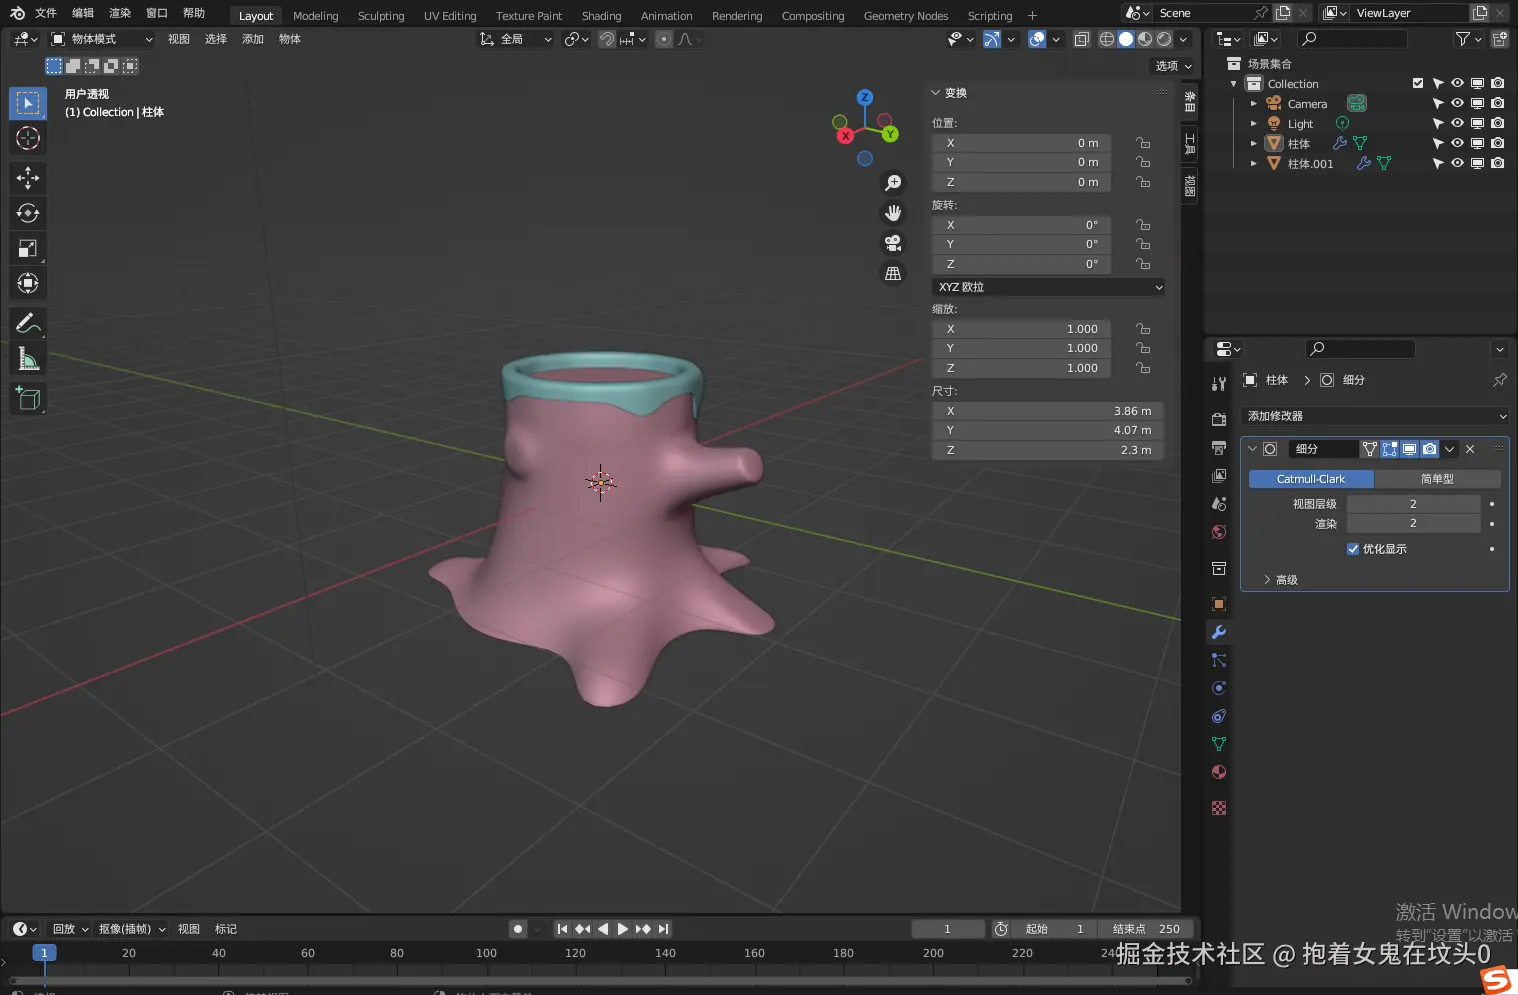Open the Particles properties tab icon
Screen dimensions: 1518x995
[1218, 660]
